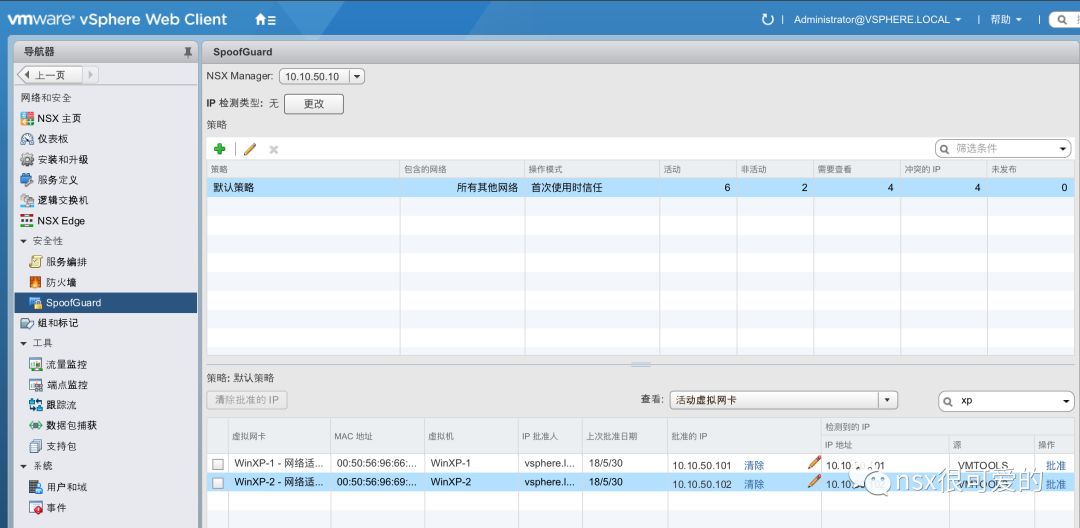Viewport: 1080px width, 528px height.
Task: Sort by 虚拟网卡 column header
Action: click(x=279, y=436)
